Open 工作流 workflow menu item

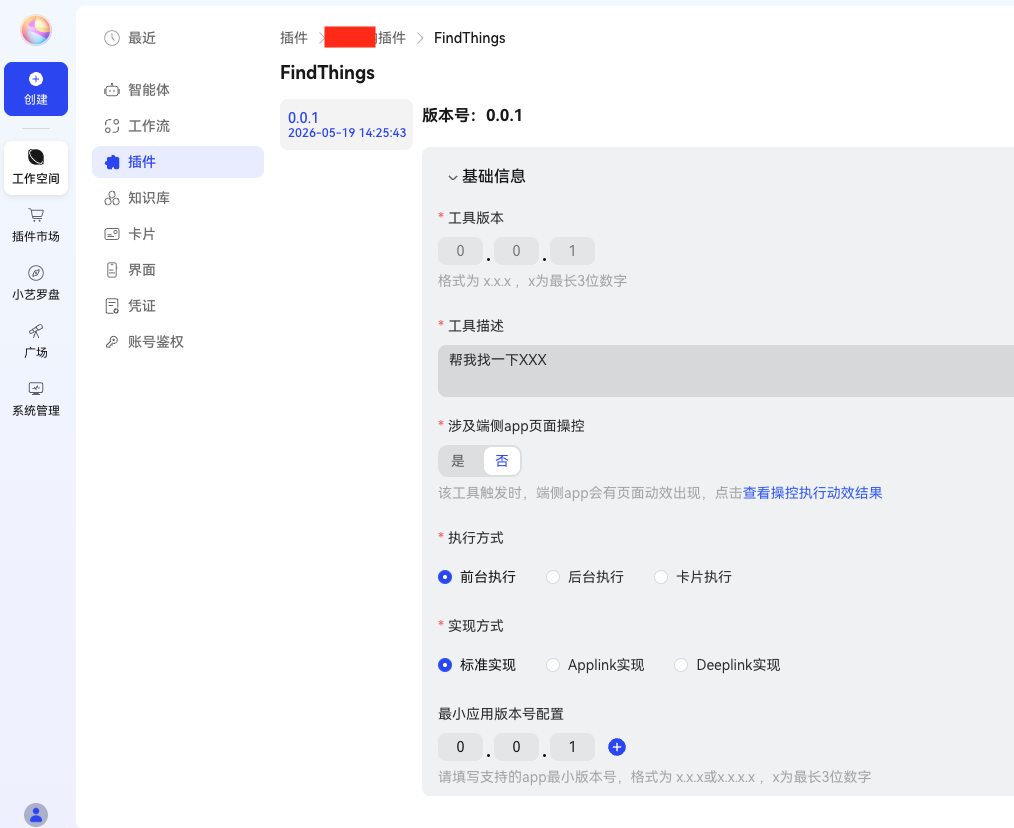pos(178,126)
